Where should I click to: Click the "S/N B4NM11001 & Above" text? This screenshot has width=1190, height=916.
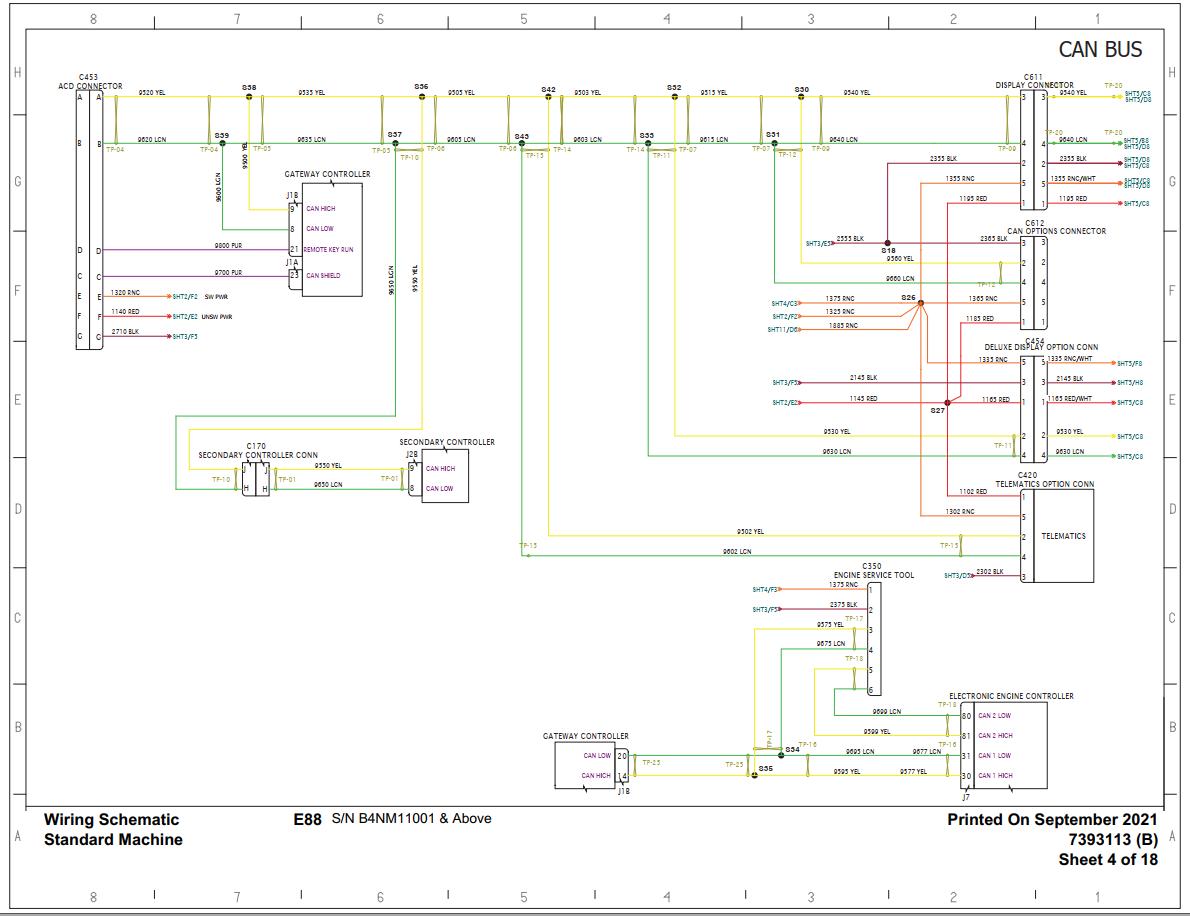411,818
